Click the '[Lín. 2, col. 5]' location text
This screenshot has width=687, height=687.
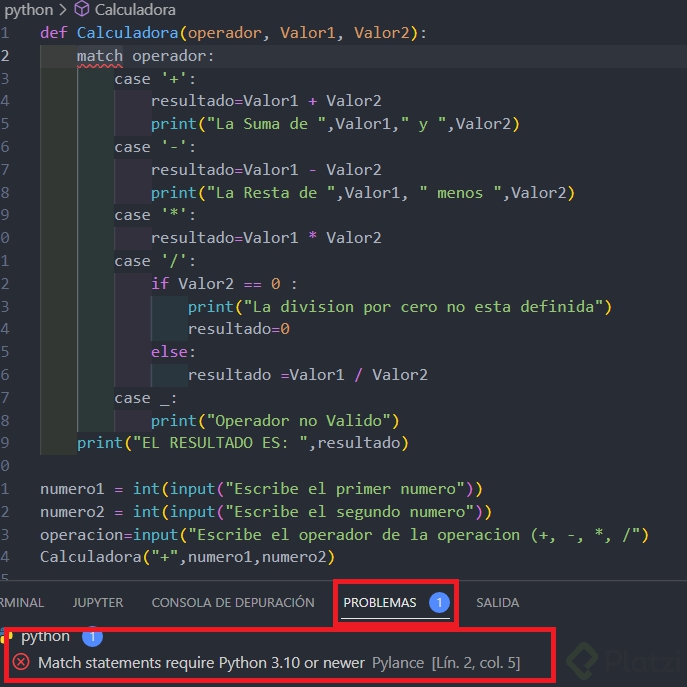click(x=476, y=662)
